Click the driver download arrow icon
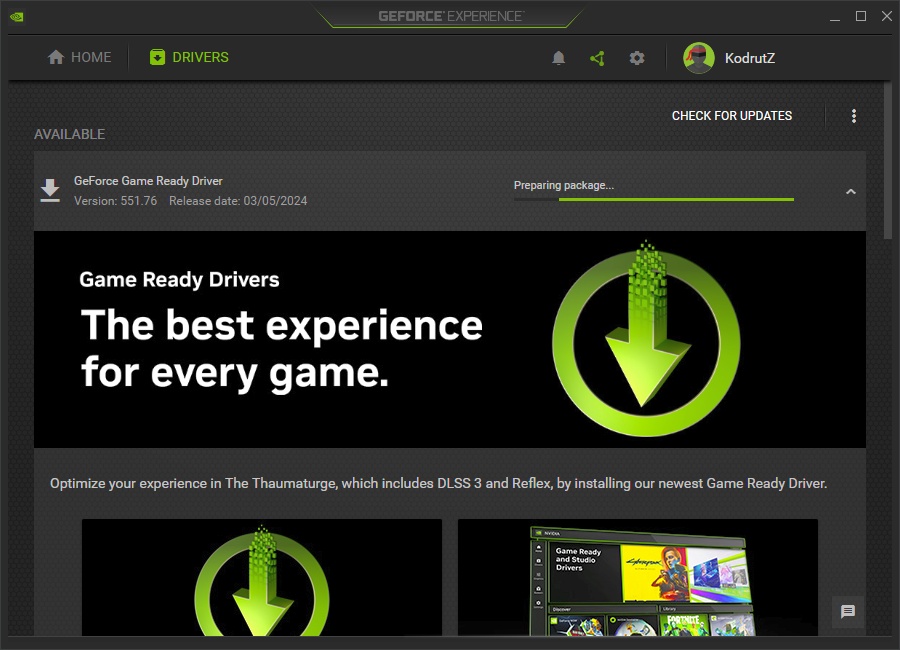The image size is (900, 650). point(50,190)
